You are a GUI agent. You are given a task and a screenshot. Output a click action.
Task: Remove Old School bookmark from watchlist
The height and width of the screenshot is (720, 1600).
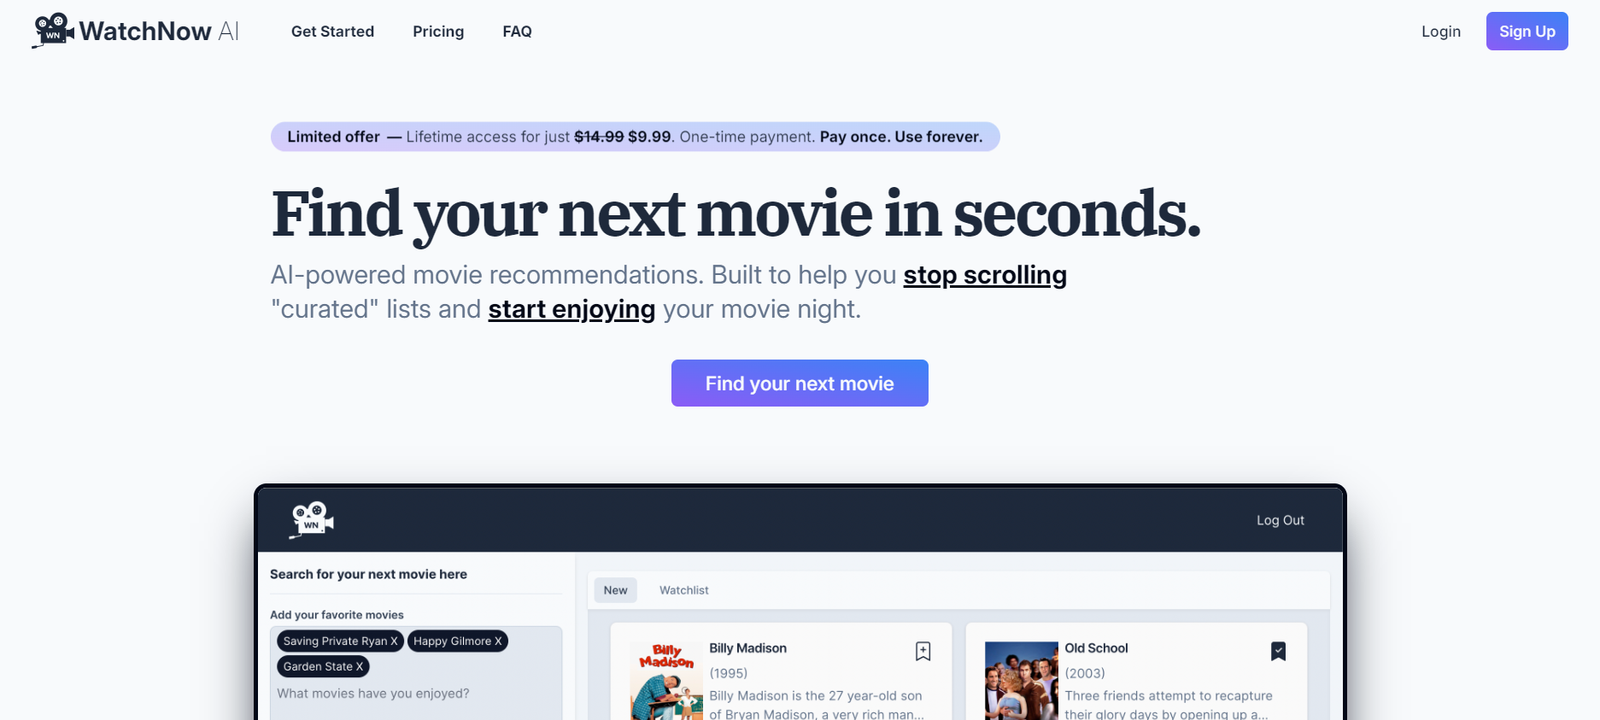[x=1277, y=651]
